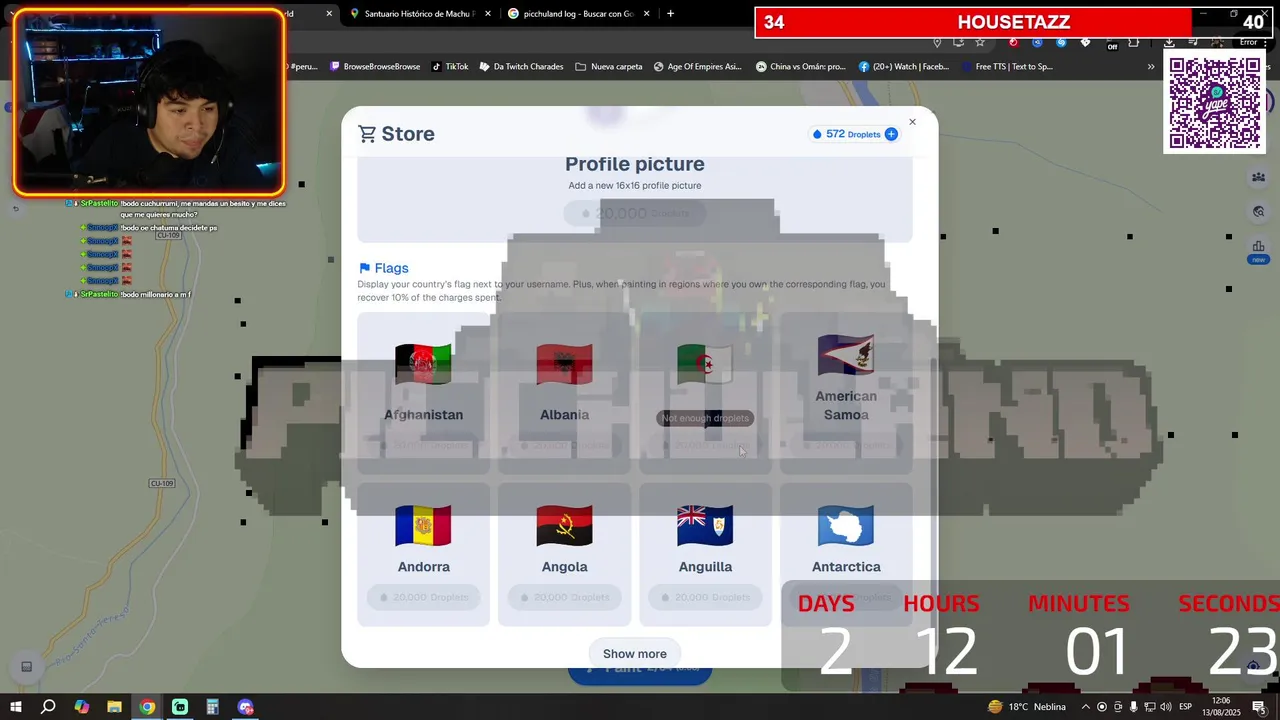Click the sidebar icon at bottom left
Image resolution: width=1280 pixels, height=720 pixels.
[x=27, y=667]
